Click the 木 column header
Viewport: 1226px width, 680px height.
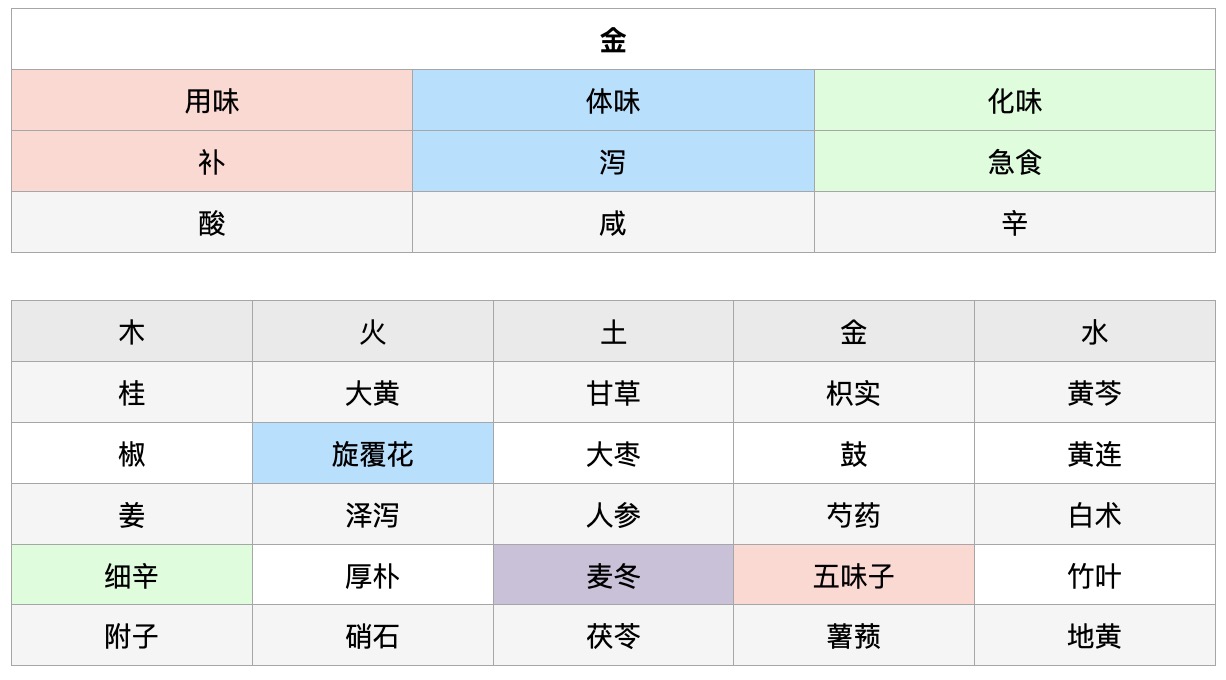[x=132, y=332]
